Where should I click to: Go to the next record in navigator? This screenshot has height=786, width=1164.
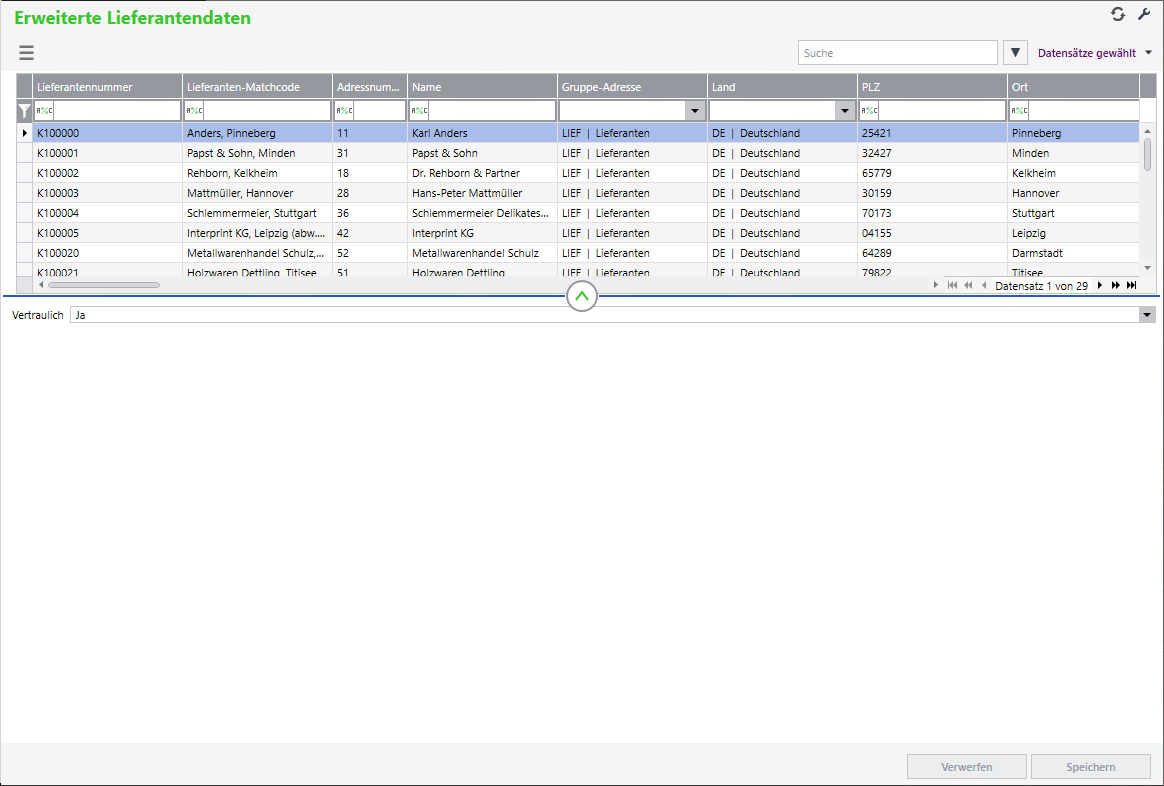coord(1100,285)
